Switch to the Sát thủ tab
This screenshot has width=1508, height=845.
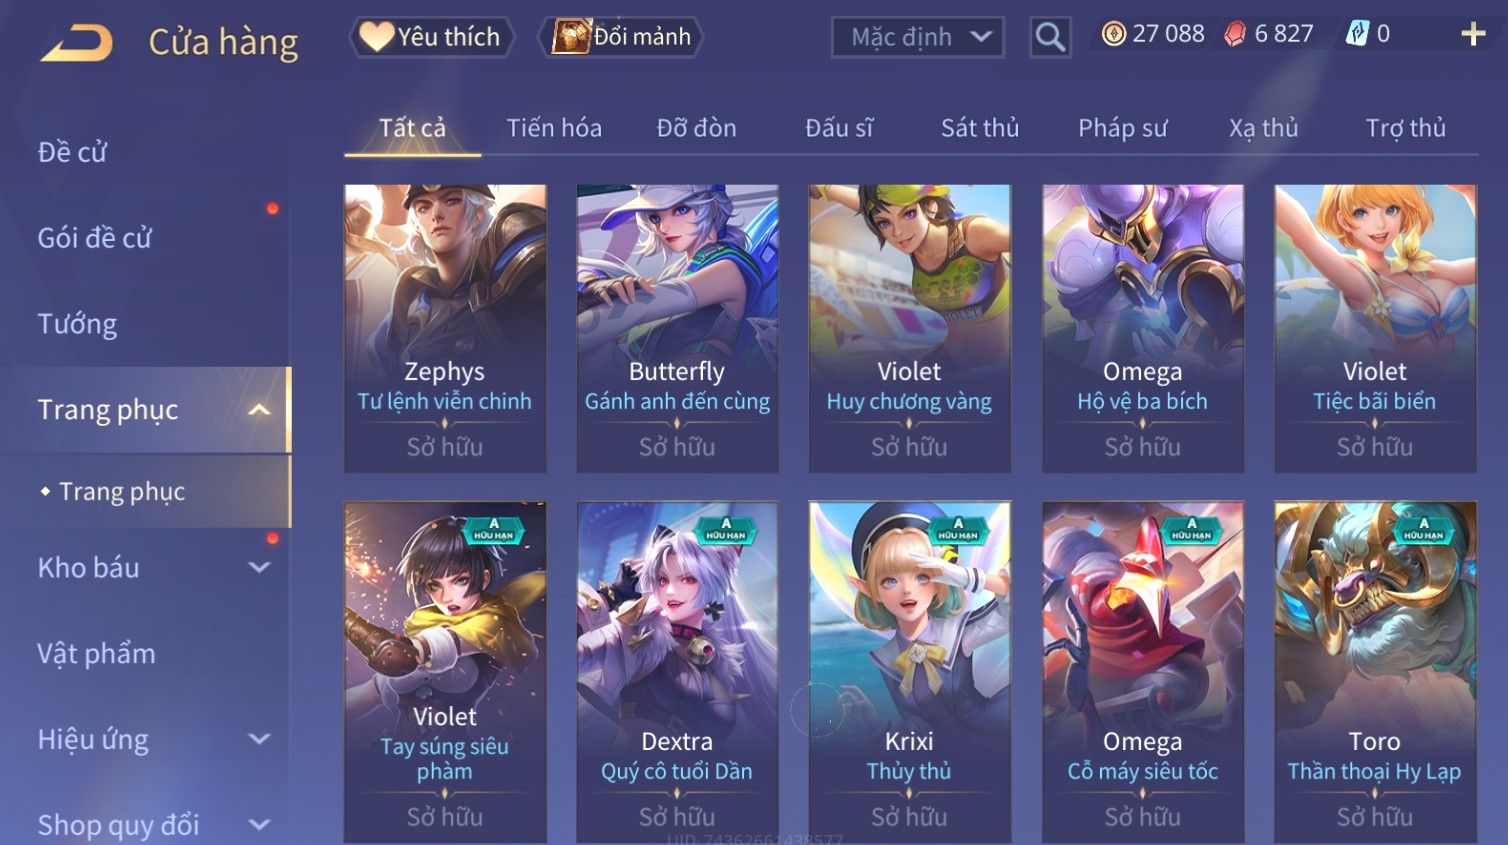pyautogui.click(x=980, y=128)
